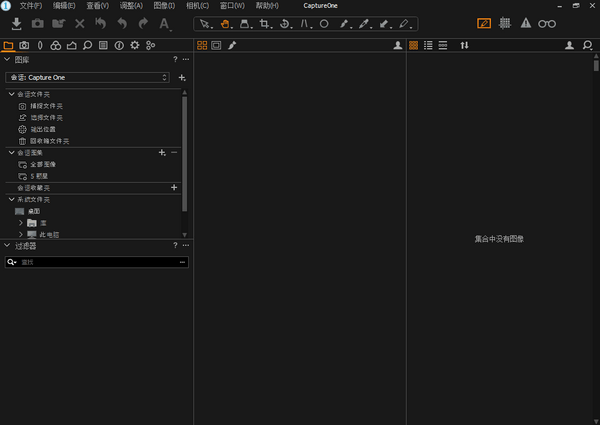Open the Color tool tab icon
Viewport: 600px width, 425px height.
(x=56, y=45)
